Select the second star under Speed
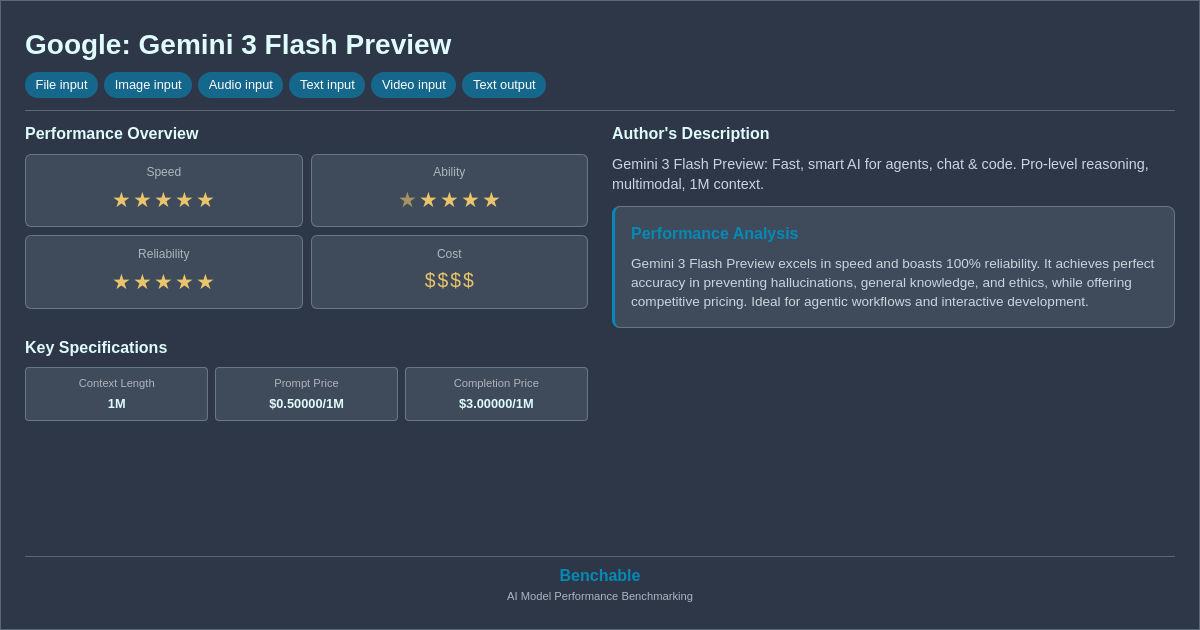1200x630 pixels. (143, 200)
